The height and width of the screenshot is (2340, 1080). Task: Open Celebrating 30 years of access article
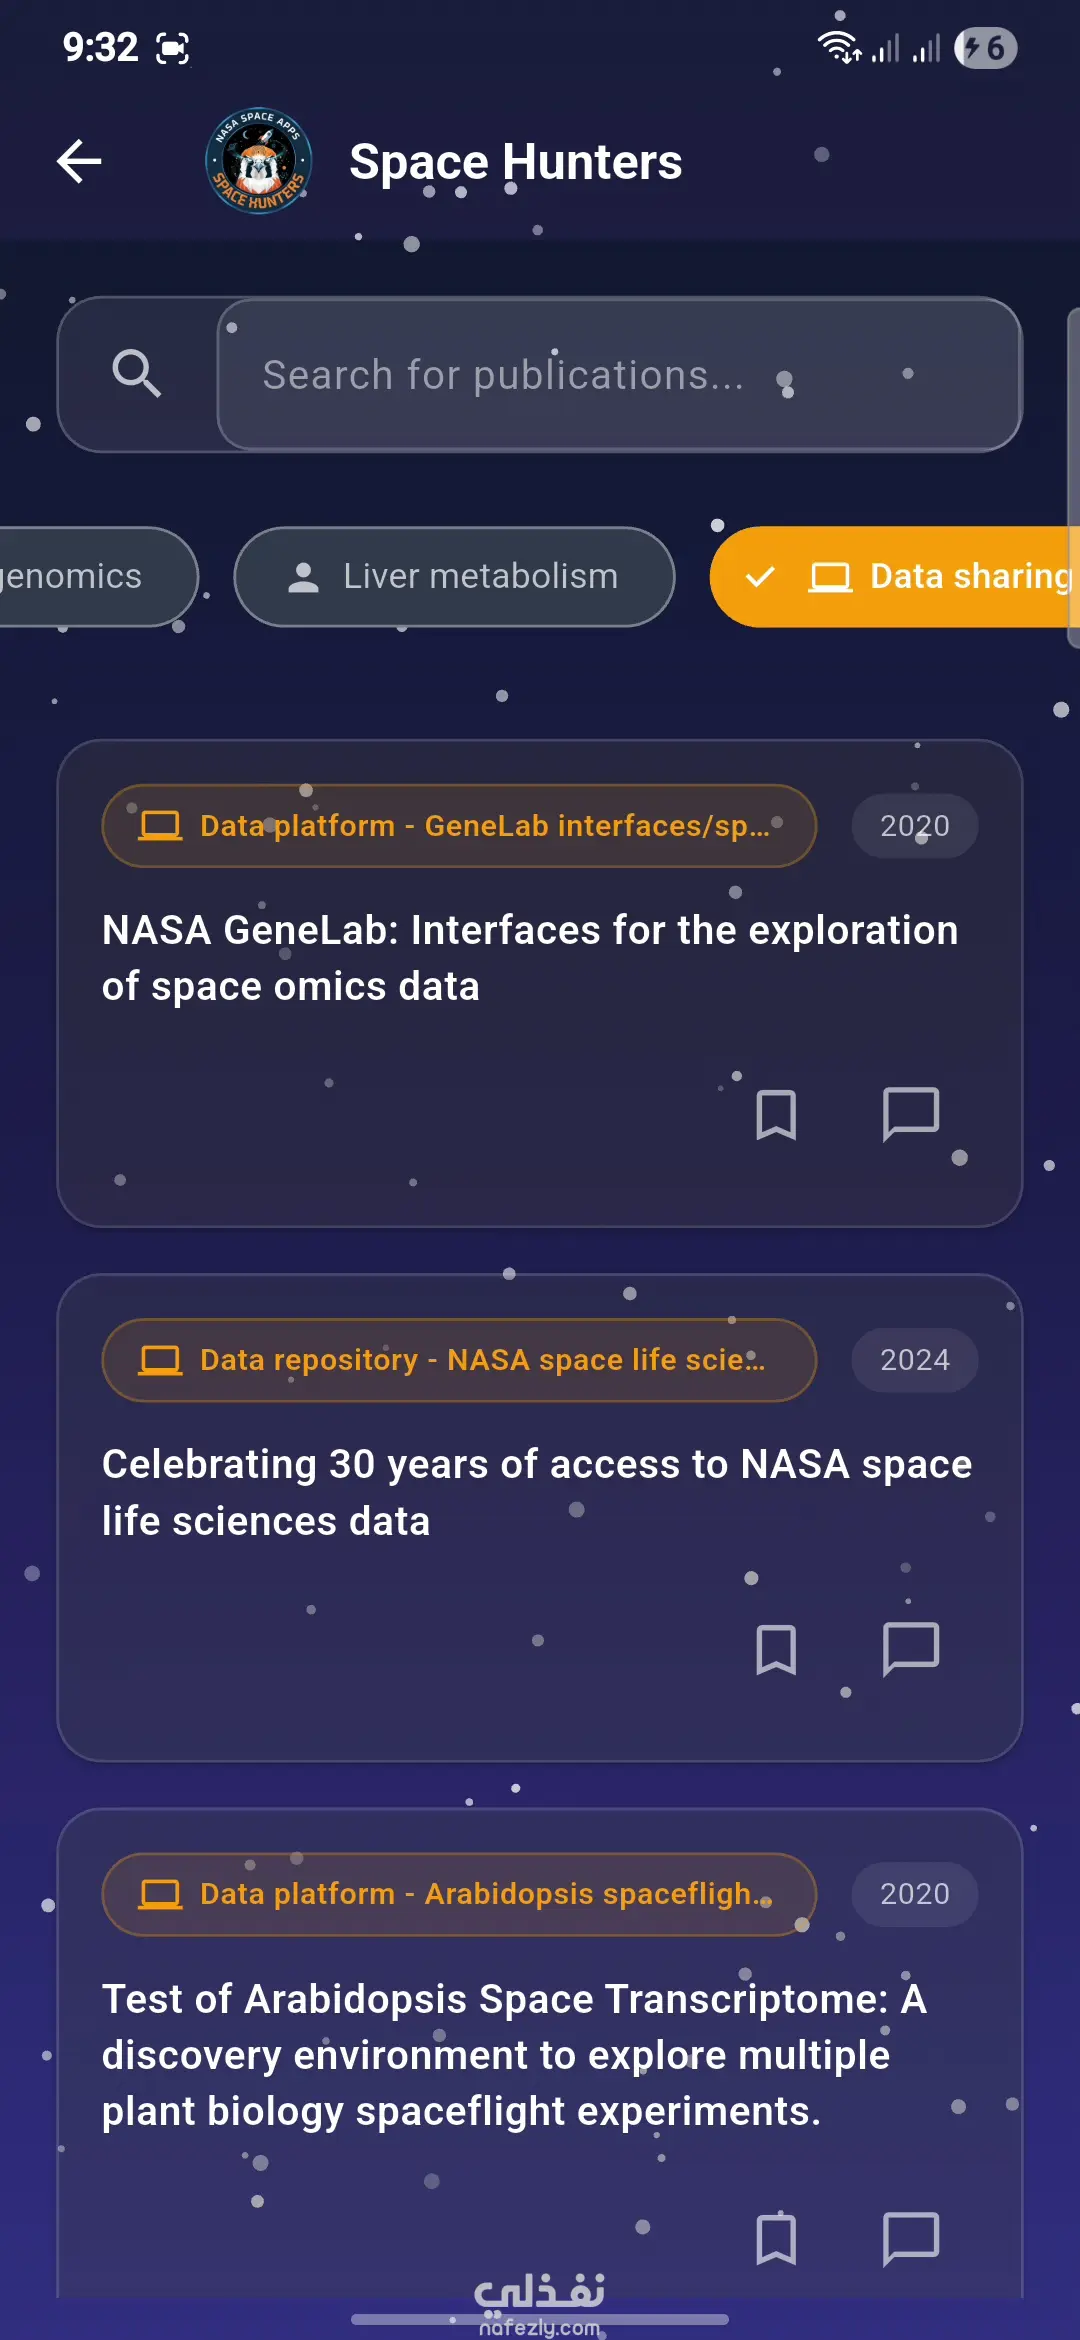(x=537, y=1492)
